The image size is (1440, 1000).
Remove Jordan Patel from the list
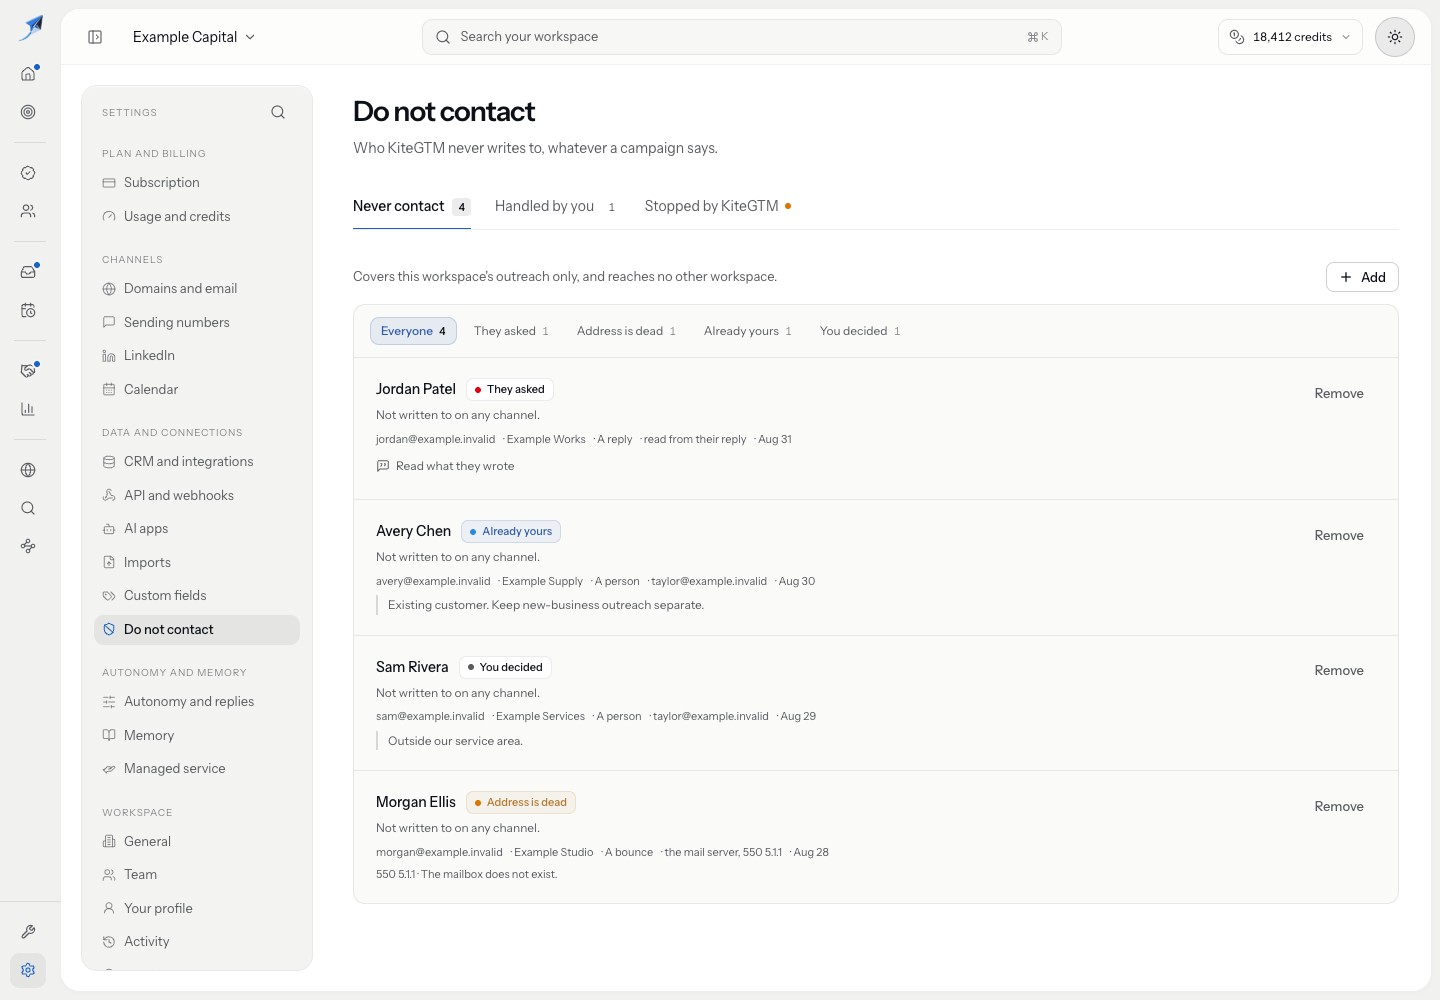coord(1339,393)
